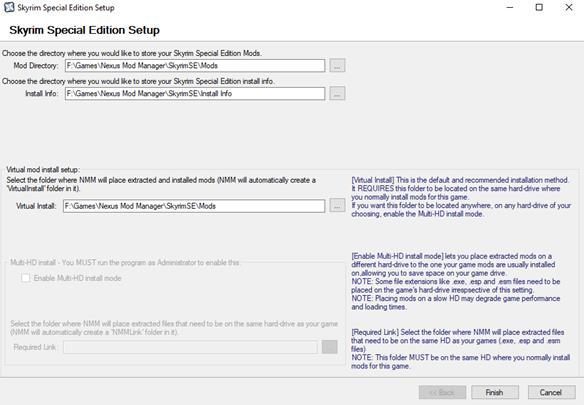Click the Cancel button

pos(551,392)
